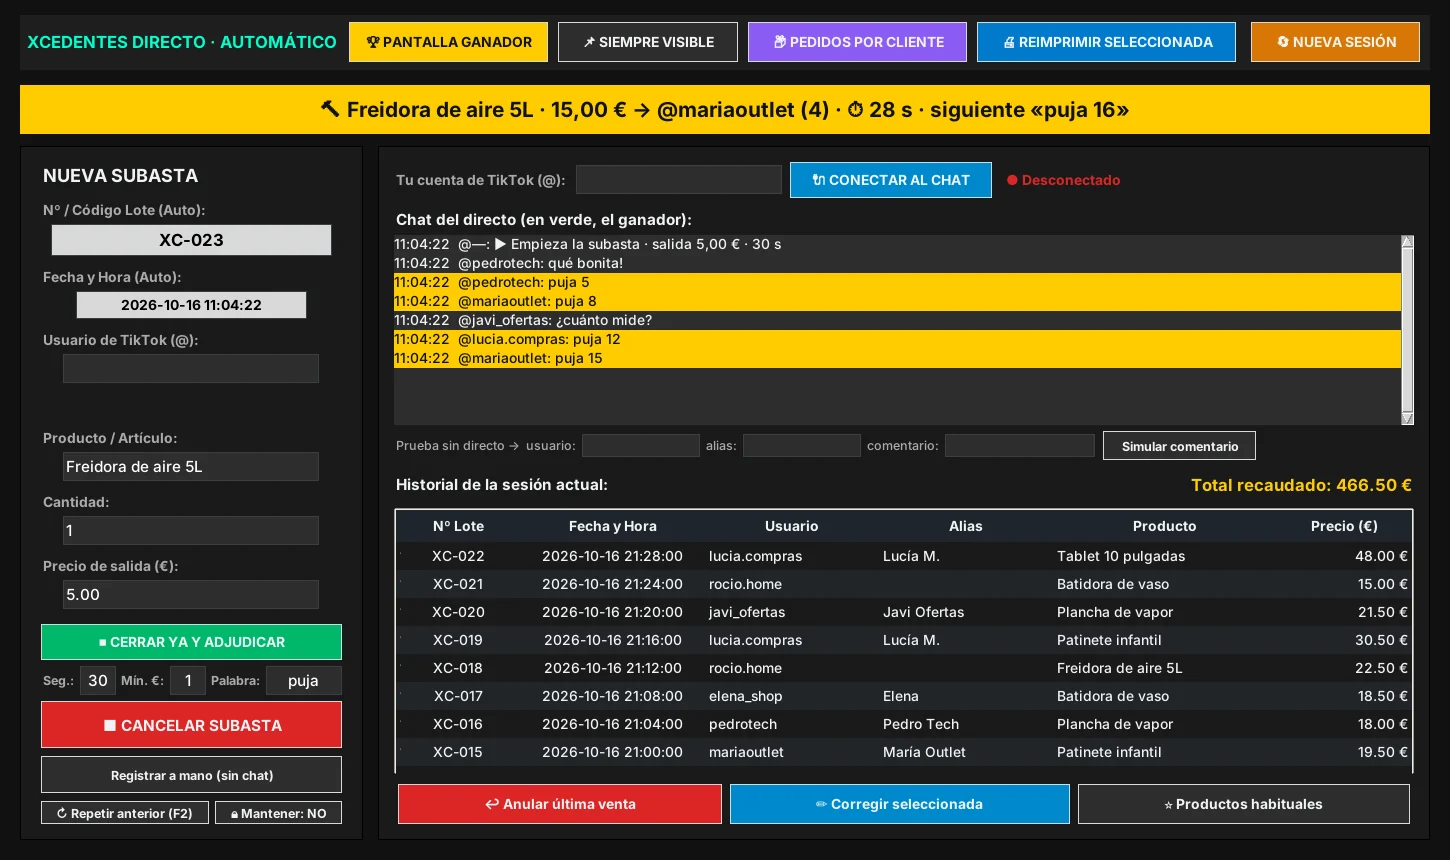Viewport: 1450px width, 860px height.
Task: Click the chat scrollbar down arrow
Action: (1408, 419)
